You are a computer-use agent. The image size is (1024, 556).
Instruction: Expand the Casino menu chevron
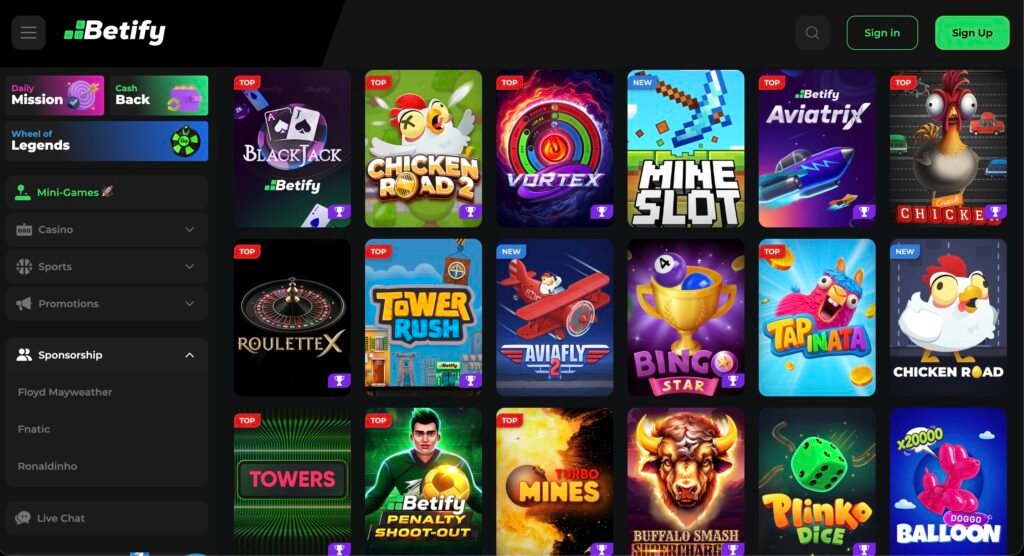[x=189, y=229]
